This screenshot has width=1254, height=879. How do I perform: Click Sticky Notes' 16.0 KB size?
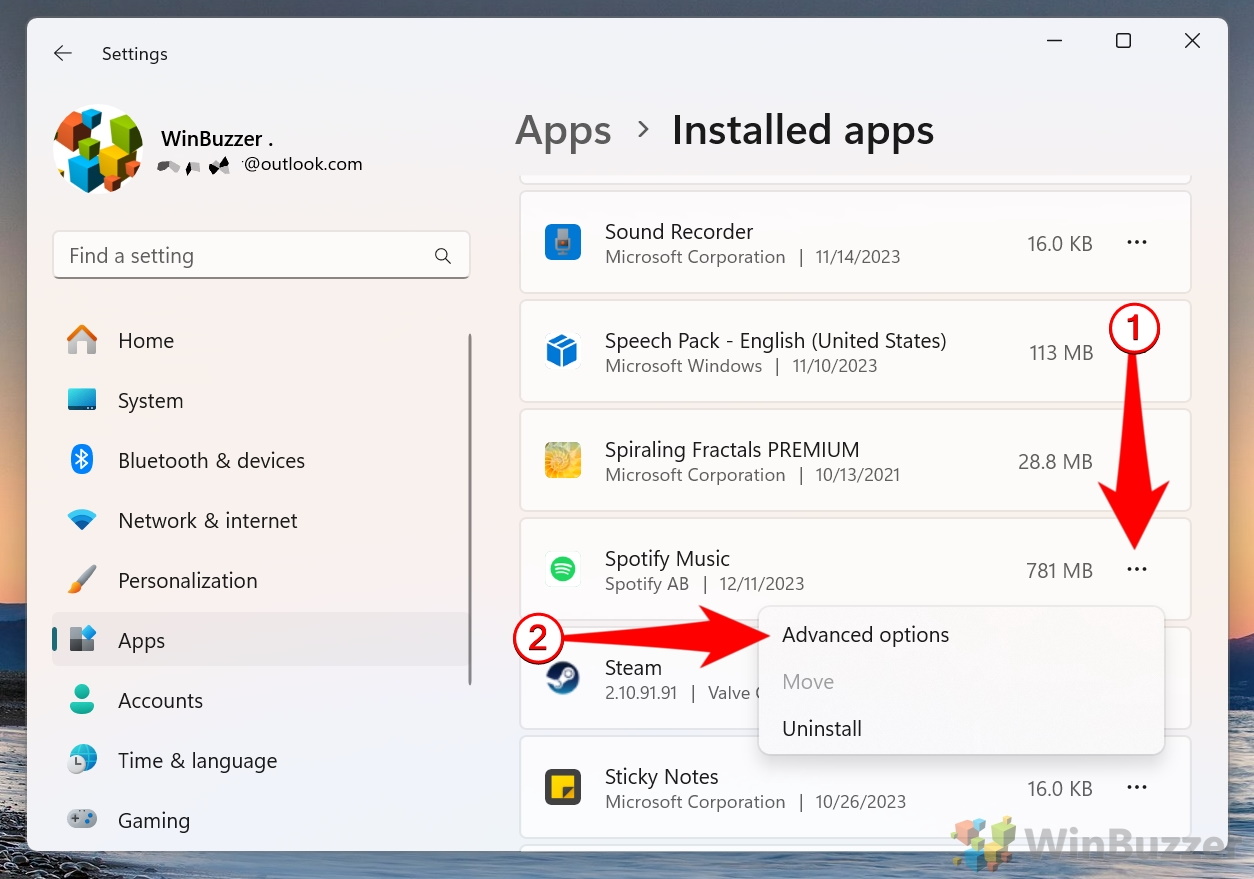click(x=1060, y=788)
